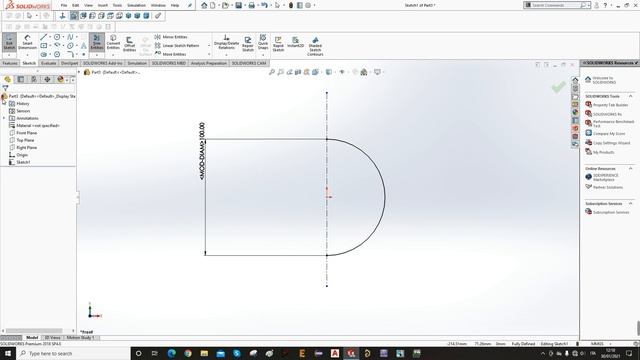Click the Undo icon in top toolbar
This screenshot has width=640, height=360.
[264, 5]
